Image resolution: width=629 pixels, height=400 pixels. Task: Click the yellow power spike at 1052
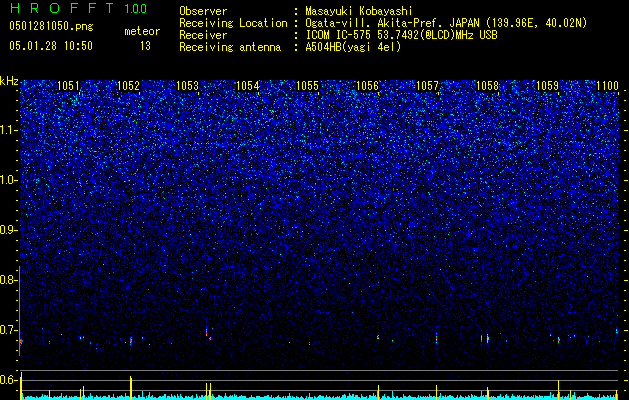[x=131, y=388]
